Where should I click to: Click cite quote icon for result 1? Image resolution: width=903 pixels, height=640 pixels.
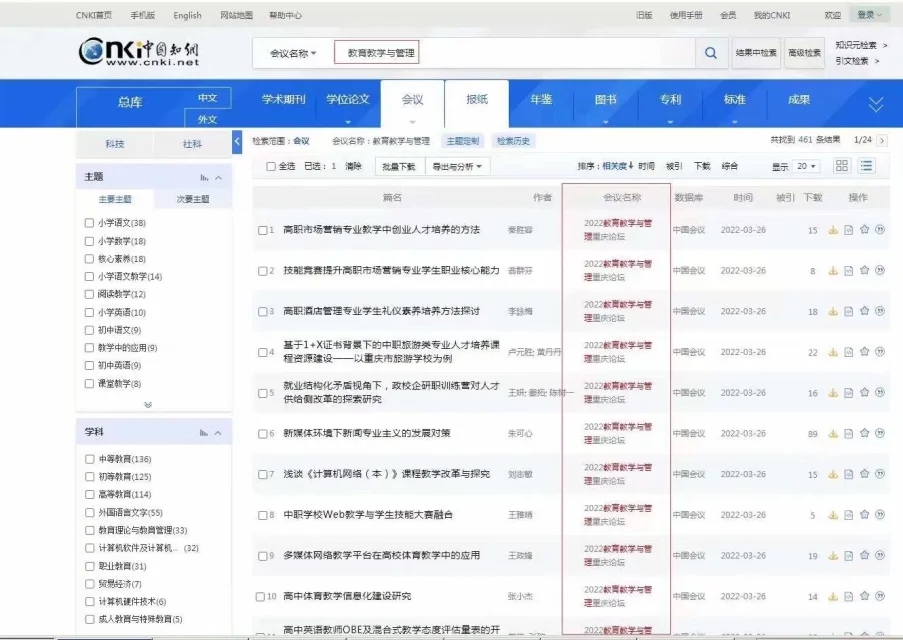click(880, 229)
